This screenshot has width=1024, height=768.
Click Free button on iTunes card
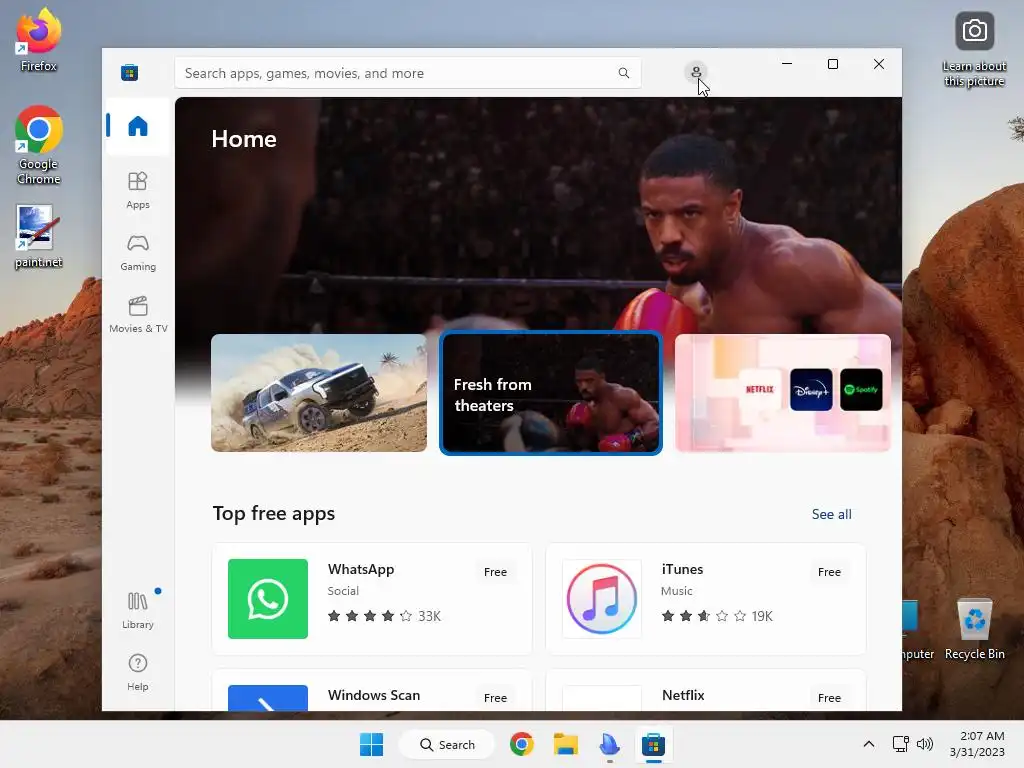(829, 572)
